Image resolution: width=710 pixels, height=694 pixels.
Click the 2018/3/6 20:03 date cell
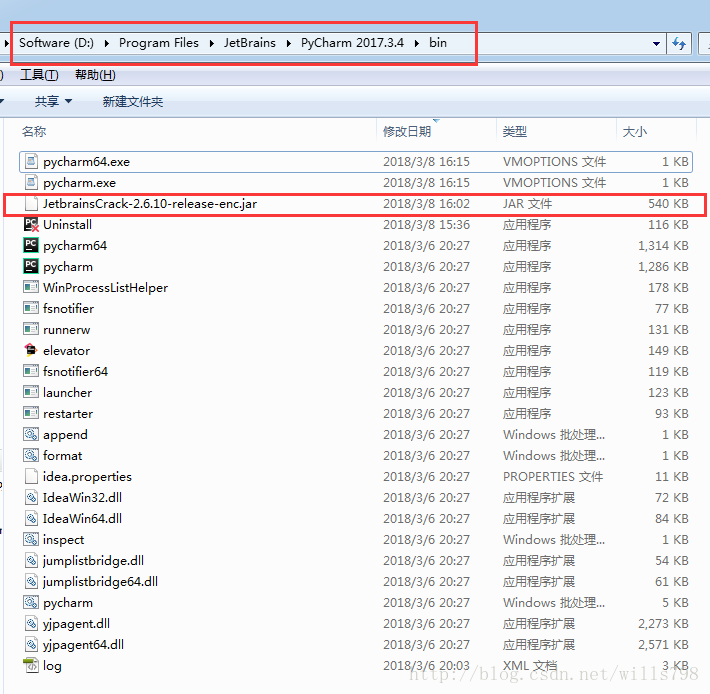pyautogui.click(x=426, y=665)
